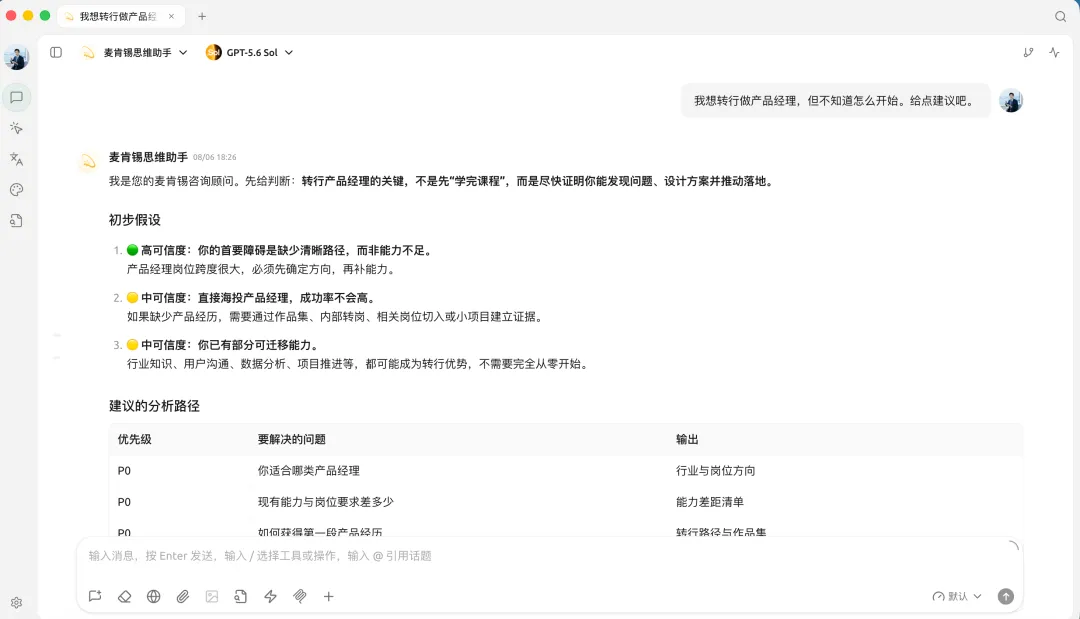Toggle the sidebar panel icon
1080x619 pixels.
(56, 52)
